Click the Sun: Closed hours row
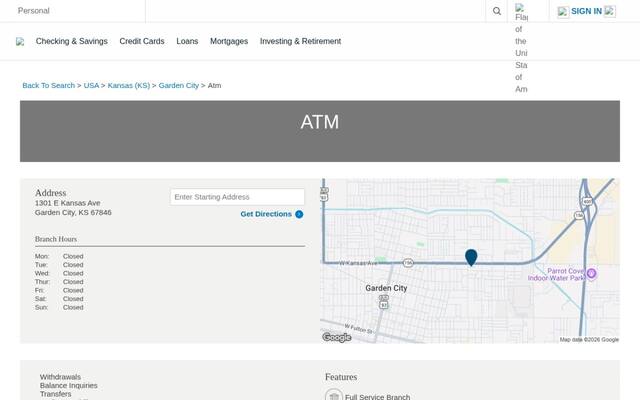Screen dimensions: 640x400 [59, 307]
